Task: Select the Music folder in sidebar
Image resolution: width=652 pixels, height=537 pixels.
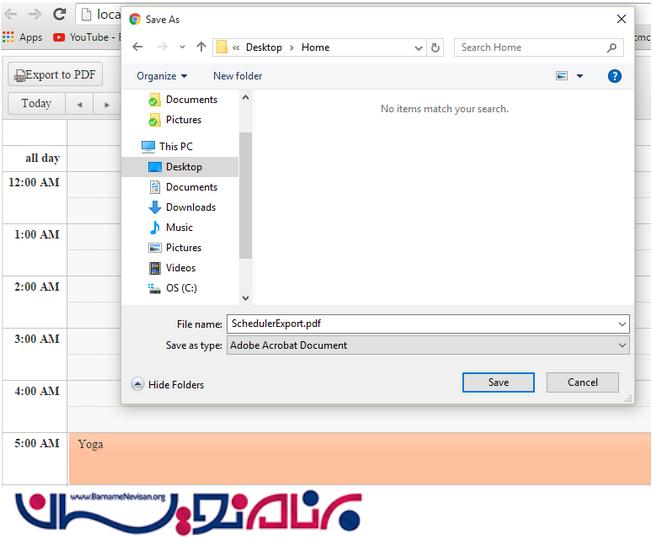Action: [x=179, y=227]
